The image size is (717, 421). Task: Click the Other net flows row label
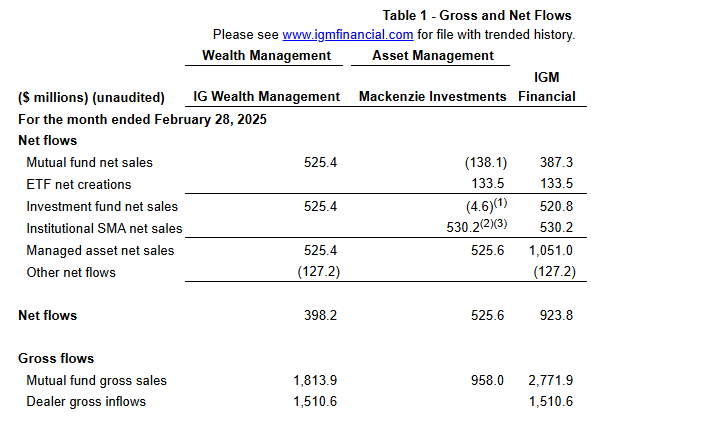click(71, 272)
